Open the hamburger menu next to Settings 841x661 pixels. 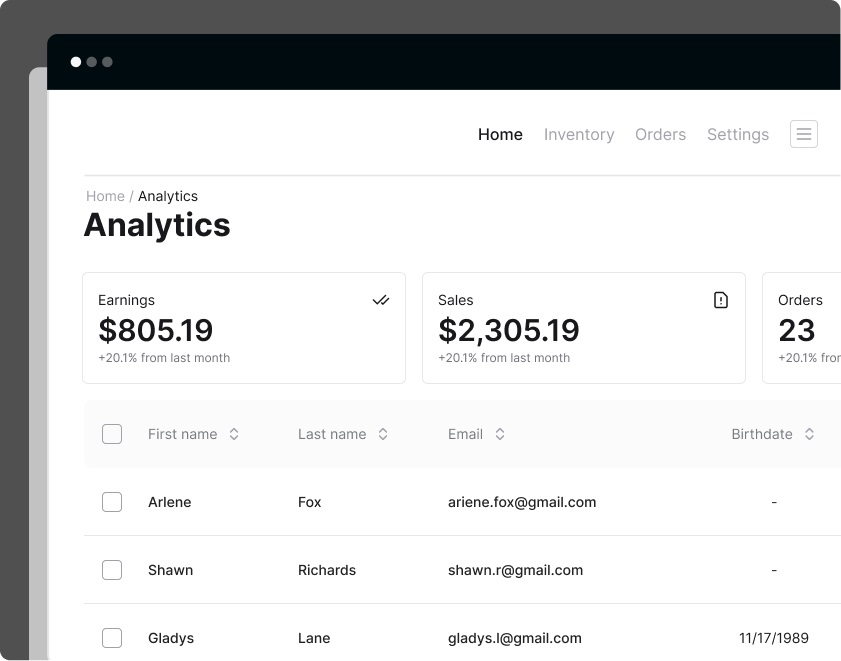(804, 133)
